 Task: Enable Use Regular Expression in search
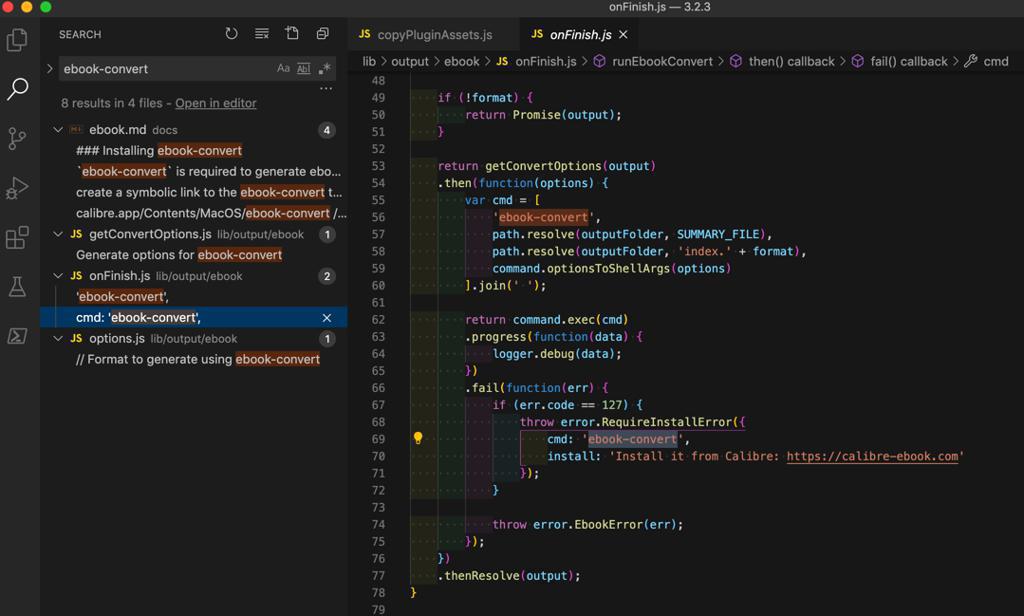point(324,69)
